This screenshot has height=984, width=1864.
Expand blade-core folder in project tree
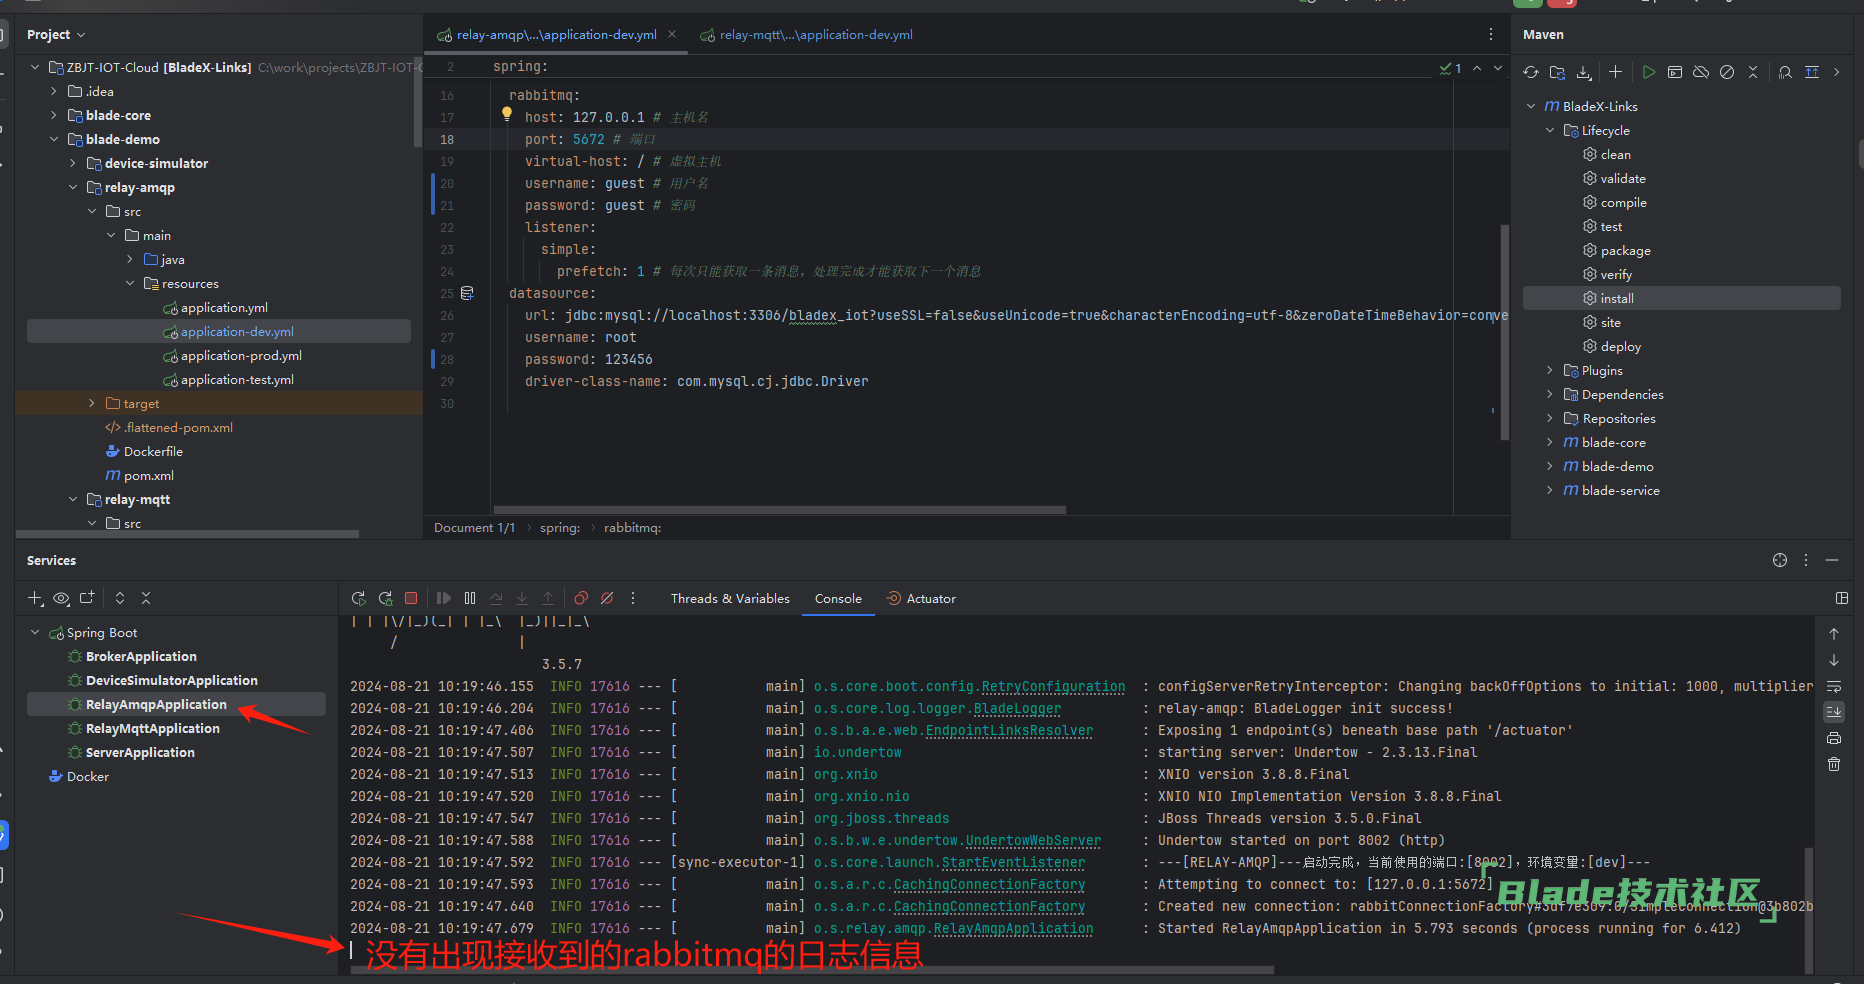[54, 115]
